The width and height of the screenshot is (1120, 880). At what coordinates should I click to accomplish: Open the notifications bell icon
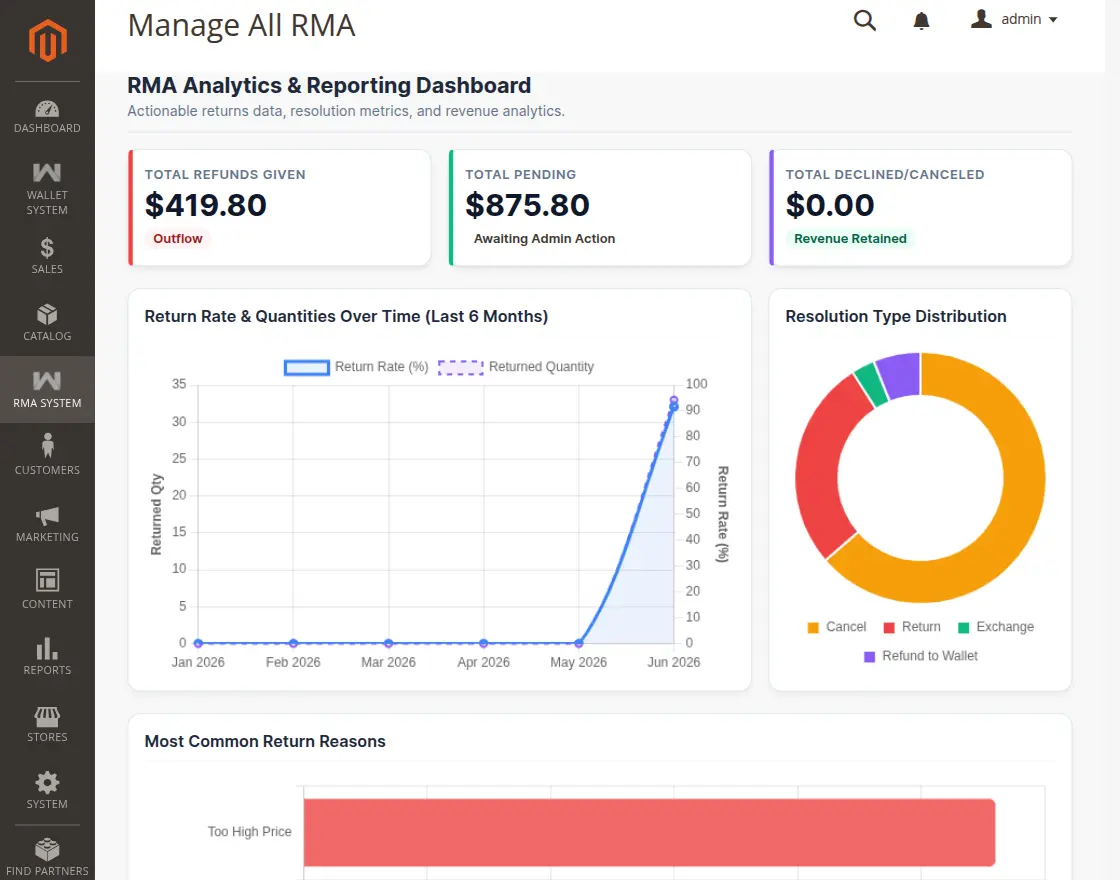point(921,20)
